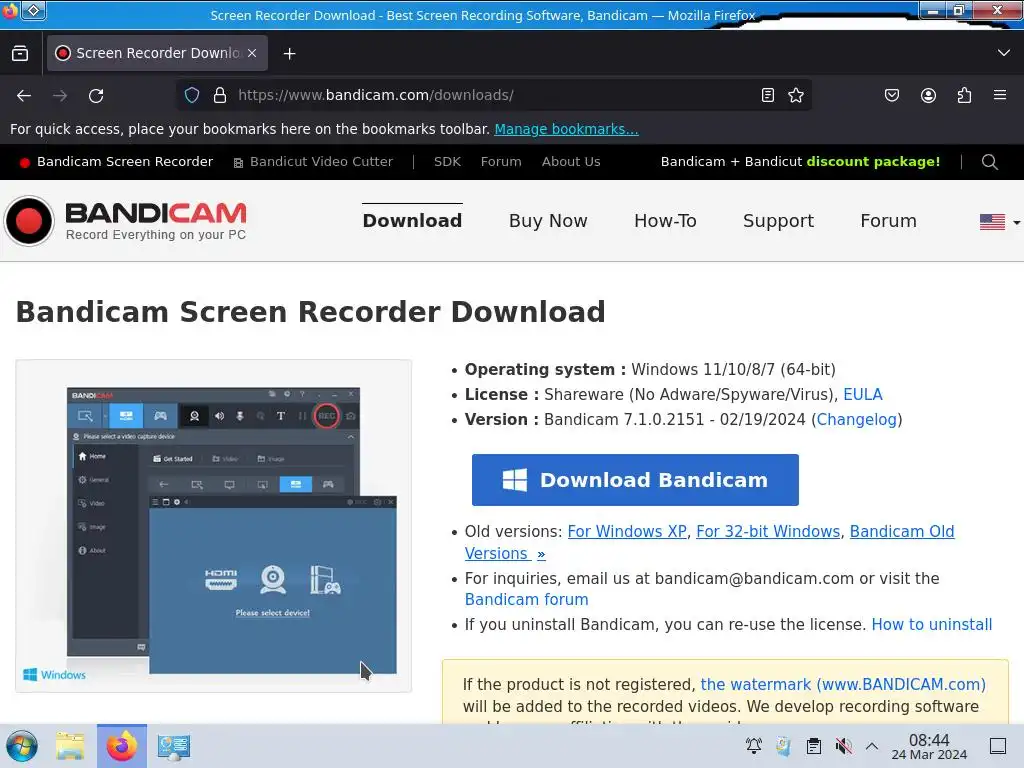Open the US flag language dropdown

[1000, 222]
